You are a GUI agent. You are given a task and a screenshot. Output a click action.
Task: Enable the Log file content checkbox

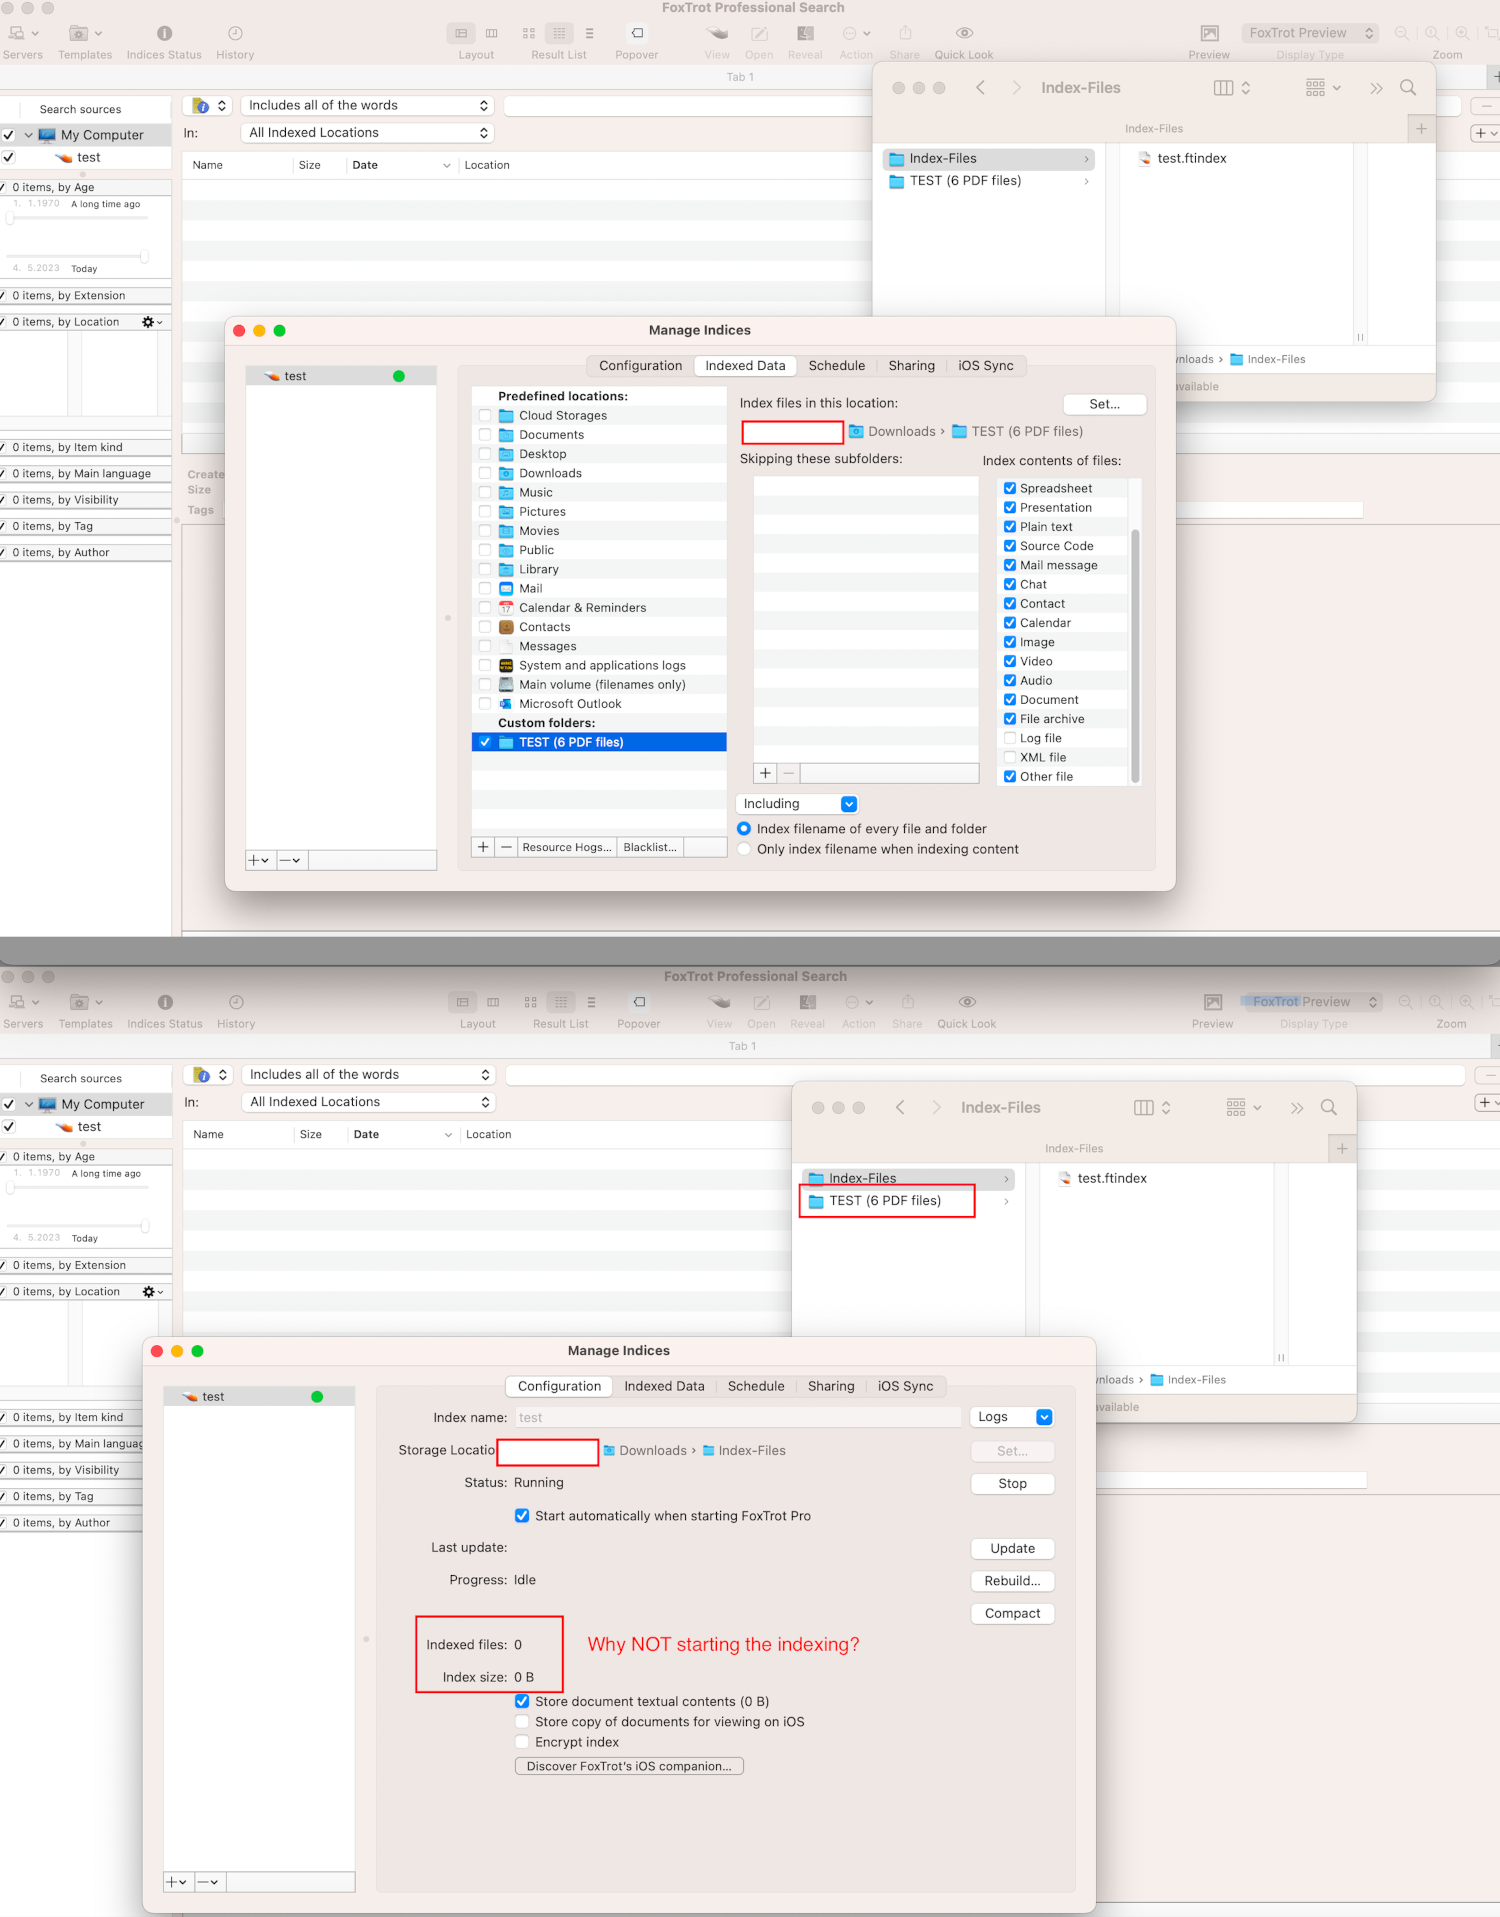pos(1010,738)
